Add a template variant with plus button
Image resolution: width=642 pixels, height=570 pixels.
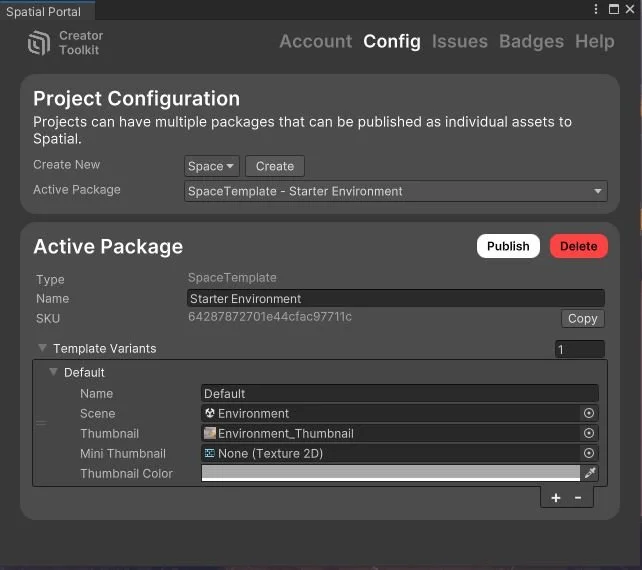pos(556,498)
